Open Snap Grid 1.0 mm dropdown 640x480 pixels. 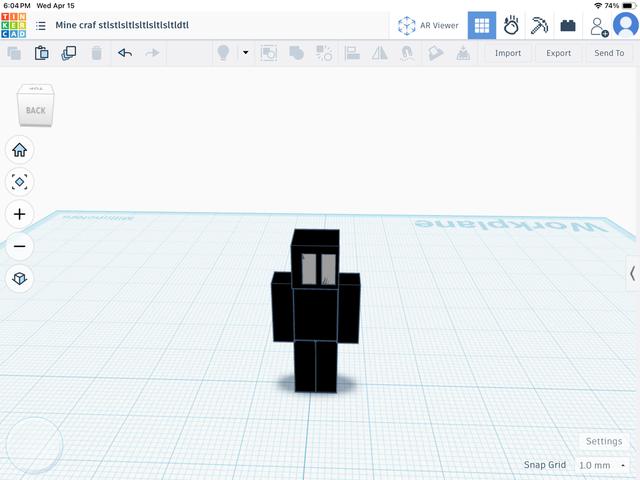click(x=602, y=465)
